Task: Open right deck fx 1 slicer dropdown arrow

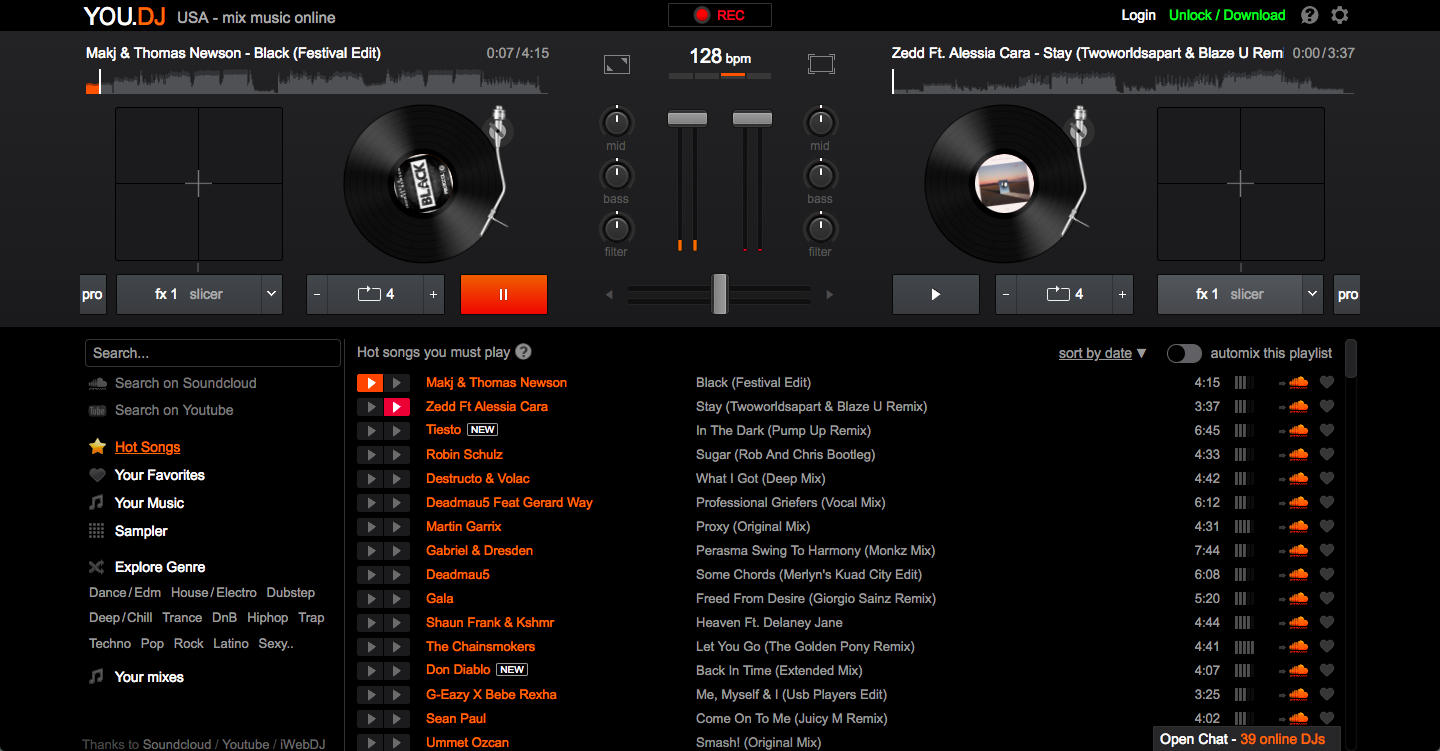Action: point(1312,295)
